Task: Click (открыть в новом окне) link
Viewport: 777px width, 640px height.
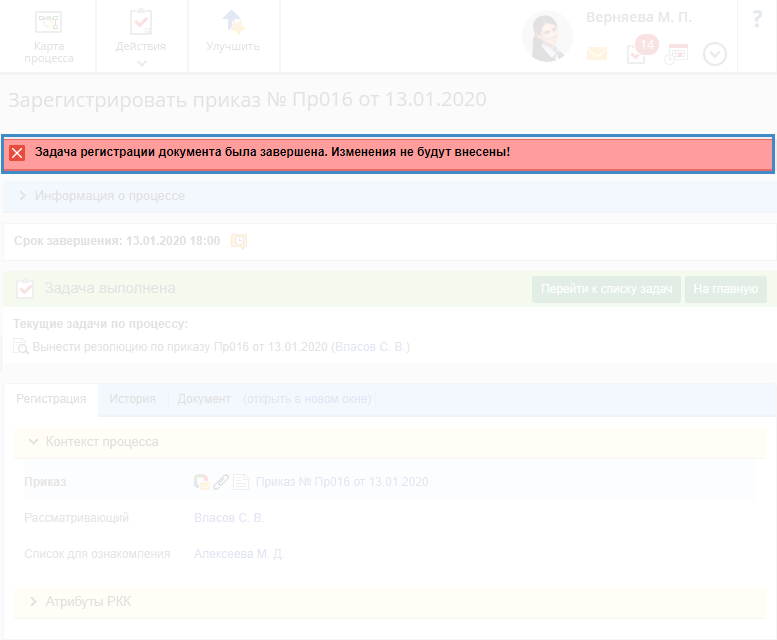Action: pos(307,399)
